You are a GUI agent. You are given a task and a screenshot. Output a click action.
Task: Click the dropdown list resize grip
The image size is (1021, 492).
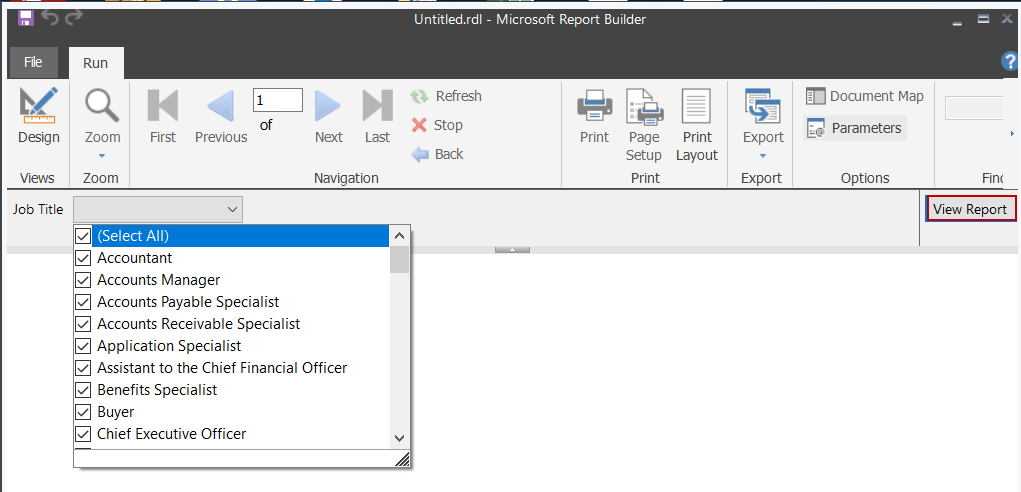(x=402, y=460)
